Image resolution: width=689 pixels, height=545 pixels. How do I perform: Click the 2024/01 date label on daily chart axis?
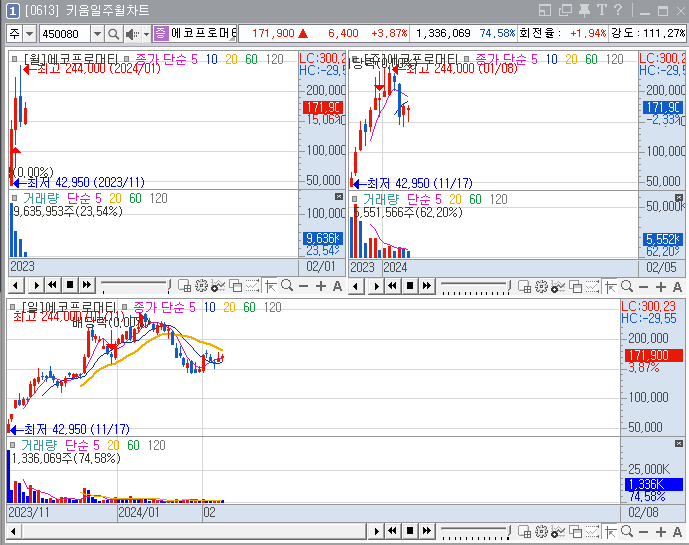pyautogui.click(x=139, y=512)
